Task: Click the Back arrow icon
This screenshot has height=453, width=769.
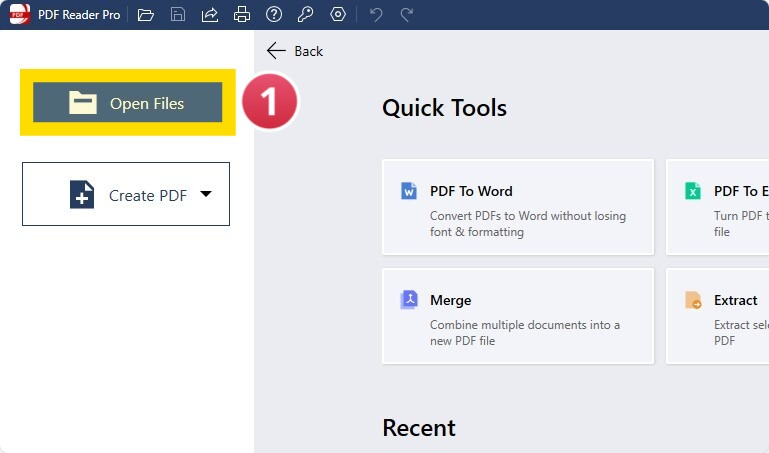Action: (276, 50)
